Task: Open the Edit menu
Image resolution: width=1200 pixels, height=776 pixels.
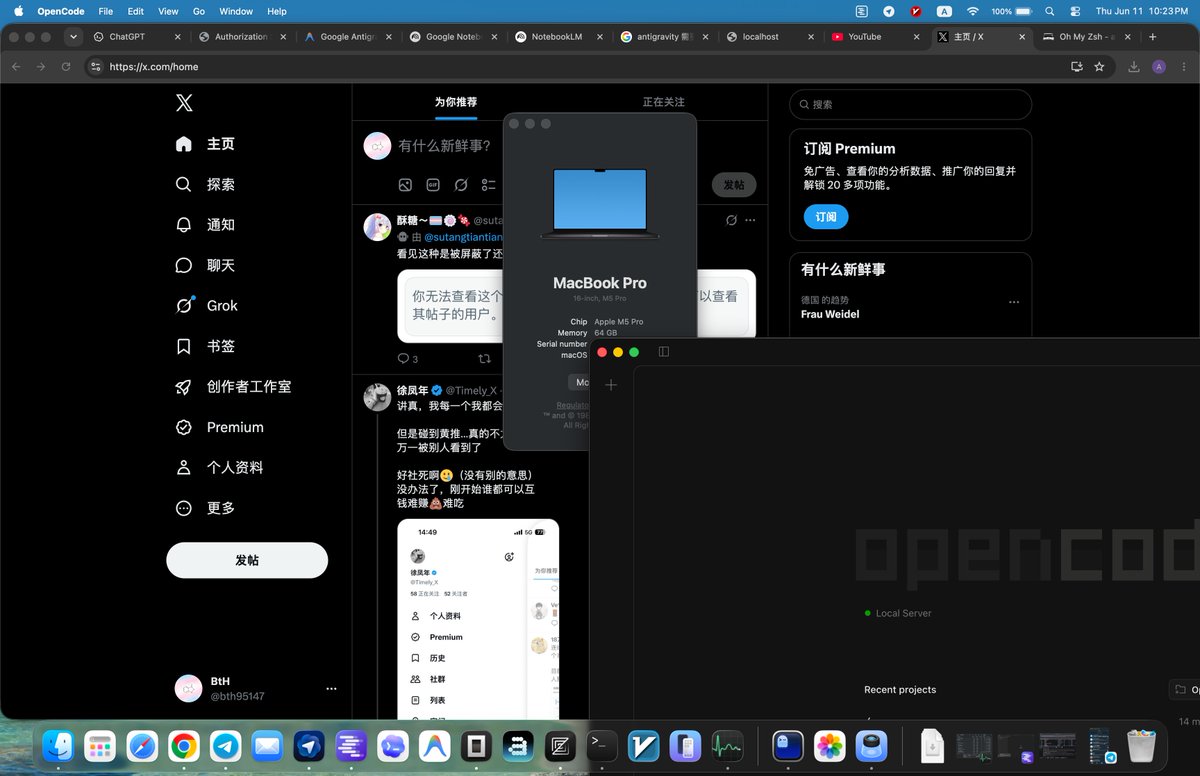Action: tap(136, 11)
